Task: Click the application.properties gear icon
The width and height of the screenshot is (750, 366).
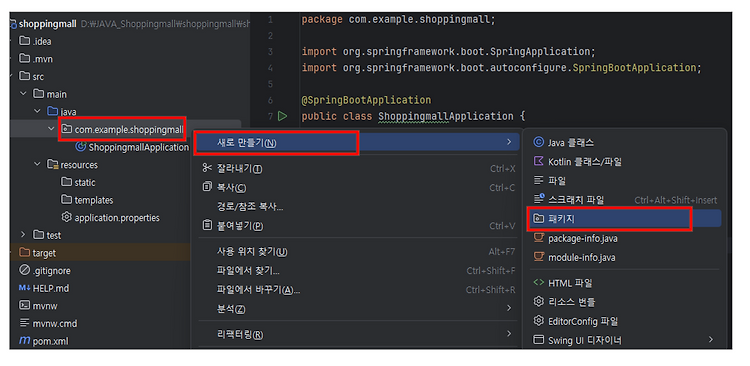Action: click(67, 218)
